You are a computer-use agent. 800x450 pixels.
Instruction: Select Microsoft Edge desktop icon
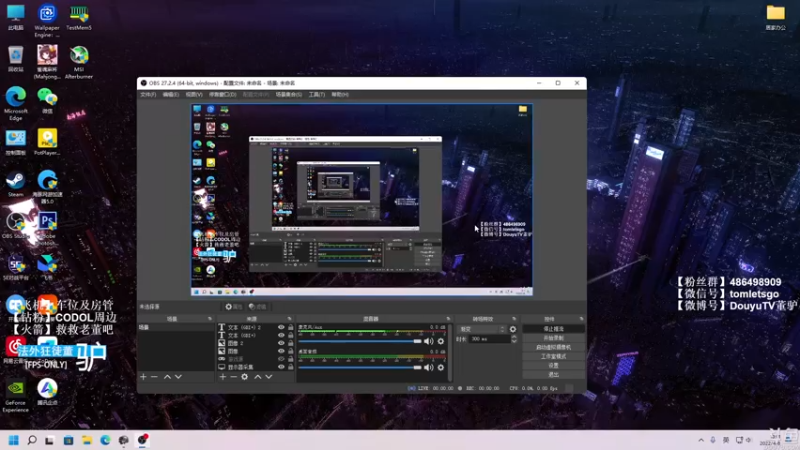16,104
